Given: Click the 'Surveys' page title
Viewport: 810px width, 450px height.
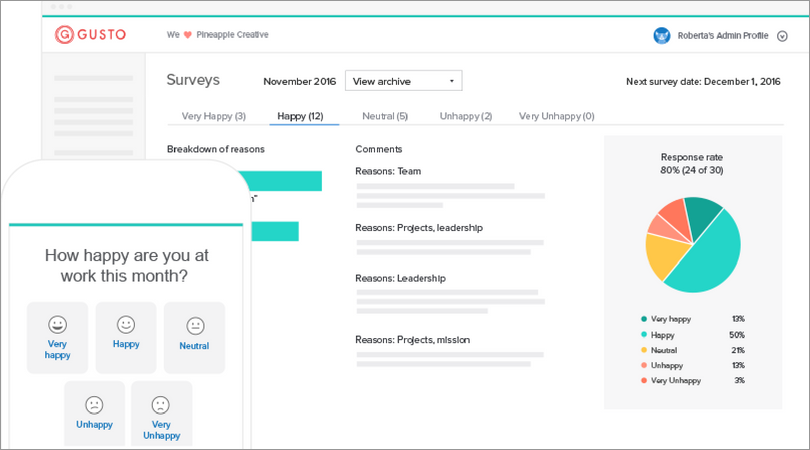Looking at the screenshot, I should click(x=193, y=80).
